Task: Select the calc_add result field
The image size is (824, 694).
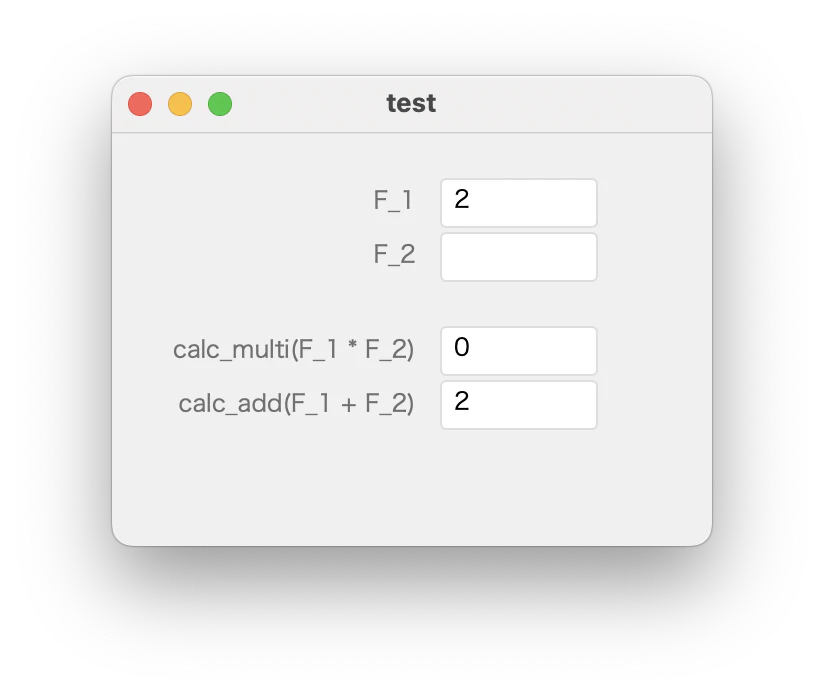Action: (519, 405)
